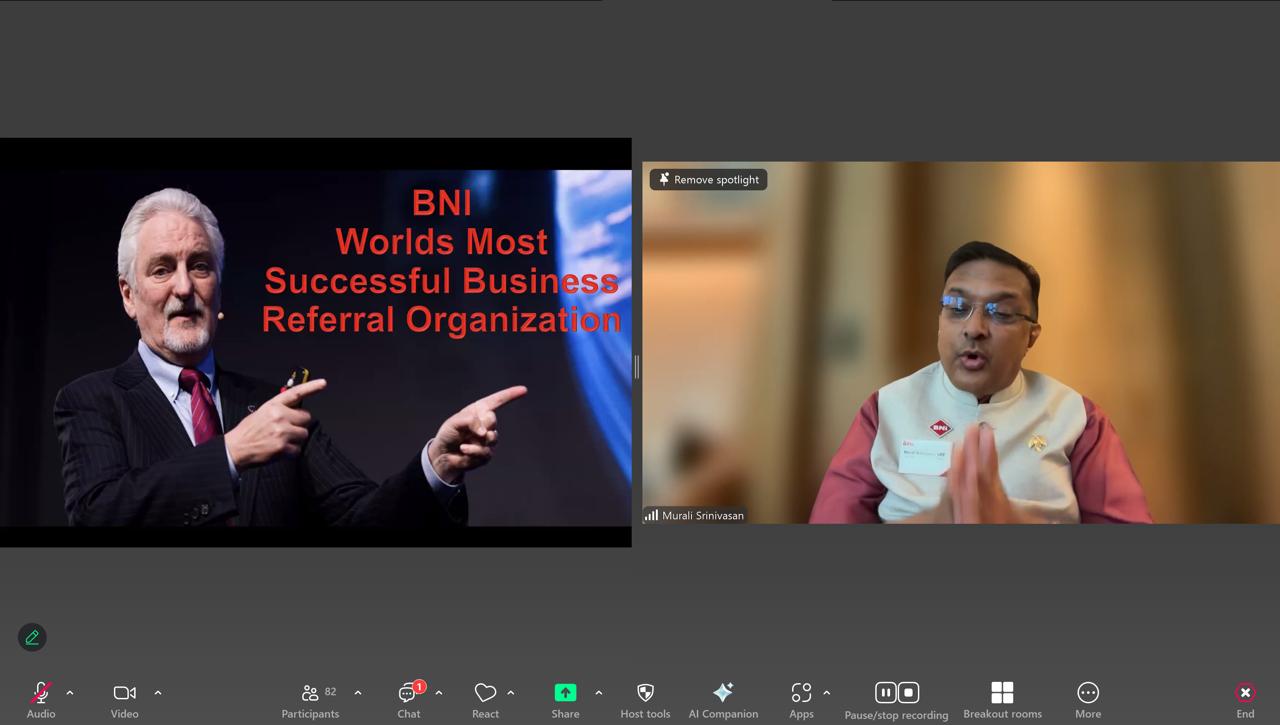Open the Chat panel with unread message
The height and width of the screenshot is (725, 1280).
pos(409,700)
